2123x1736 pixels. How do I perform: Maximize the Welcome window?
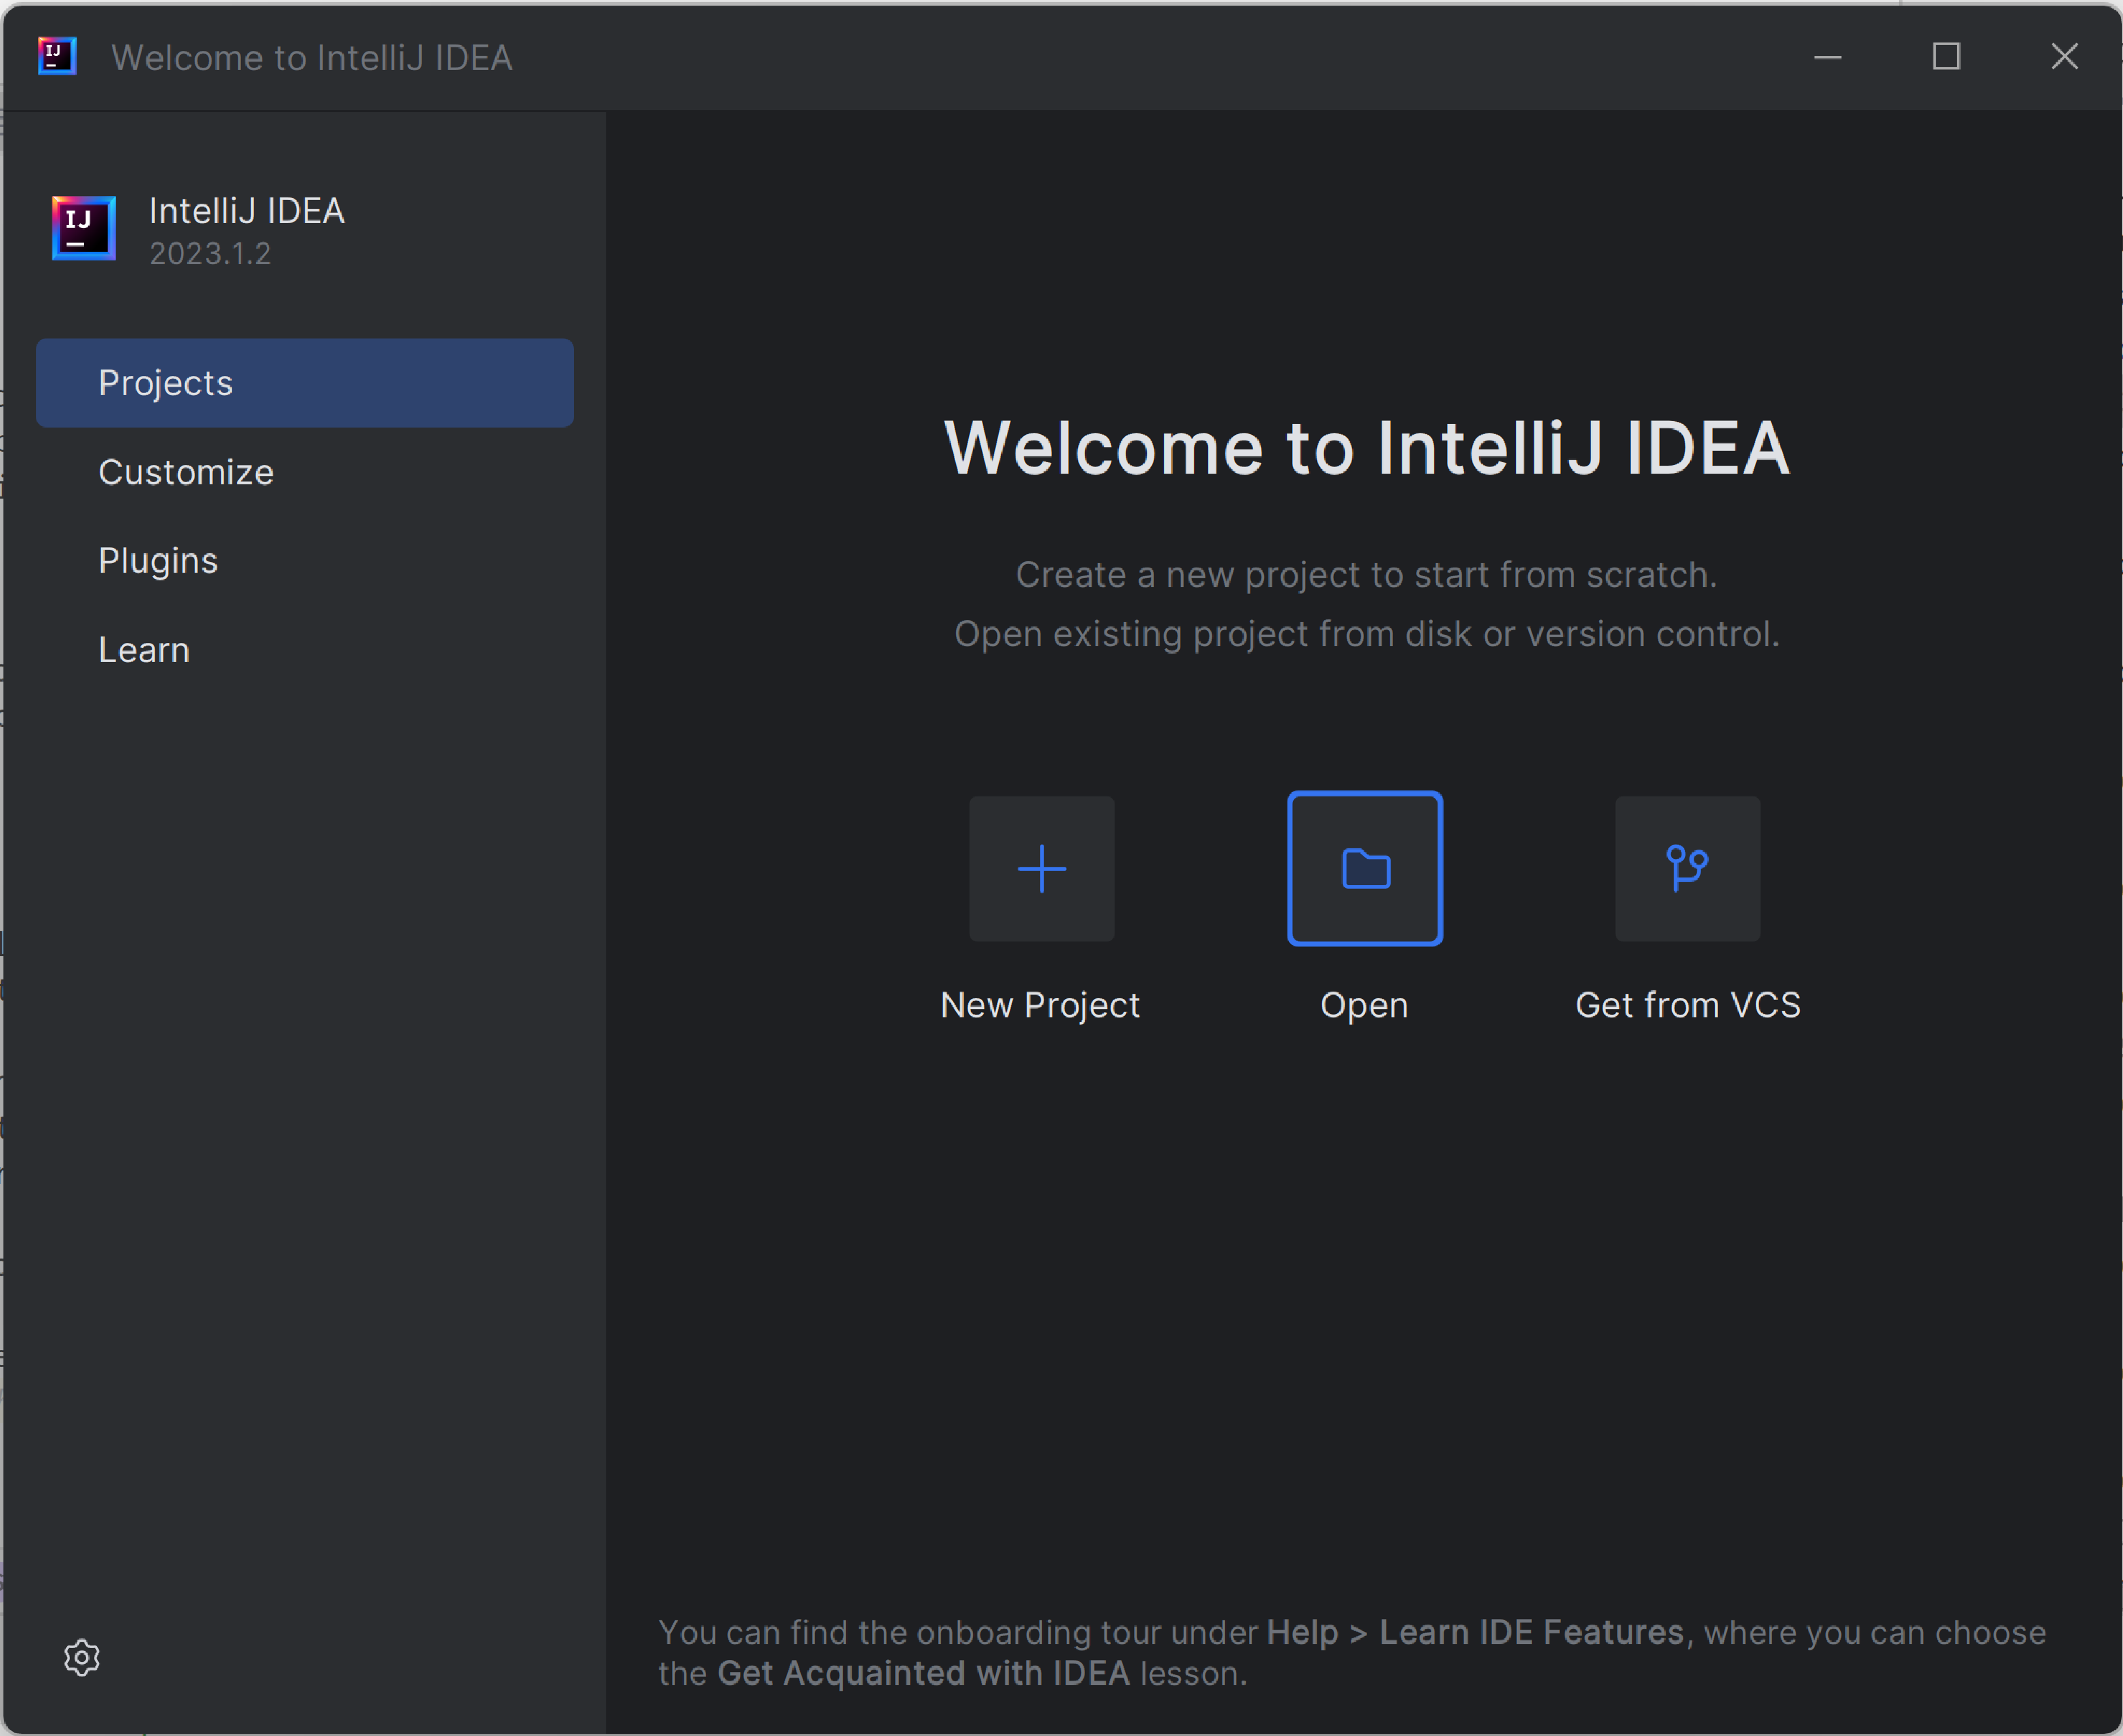(x=1945, y=57)
